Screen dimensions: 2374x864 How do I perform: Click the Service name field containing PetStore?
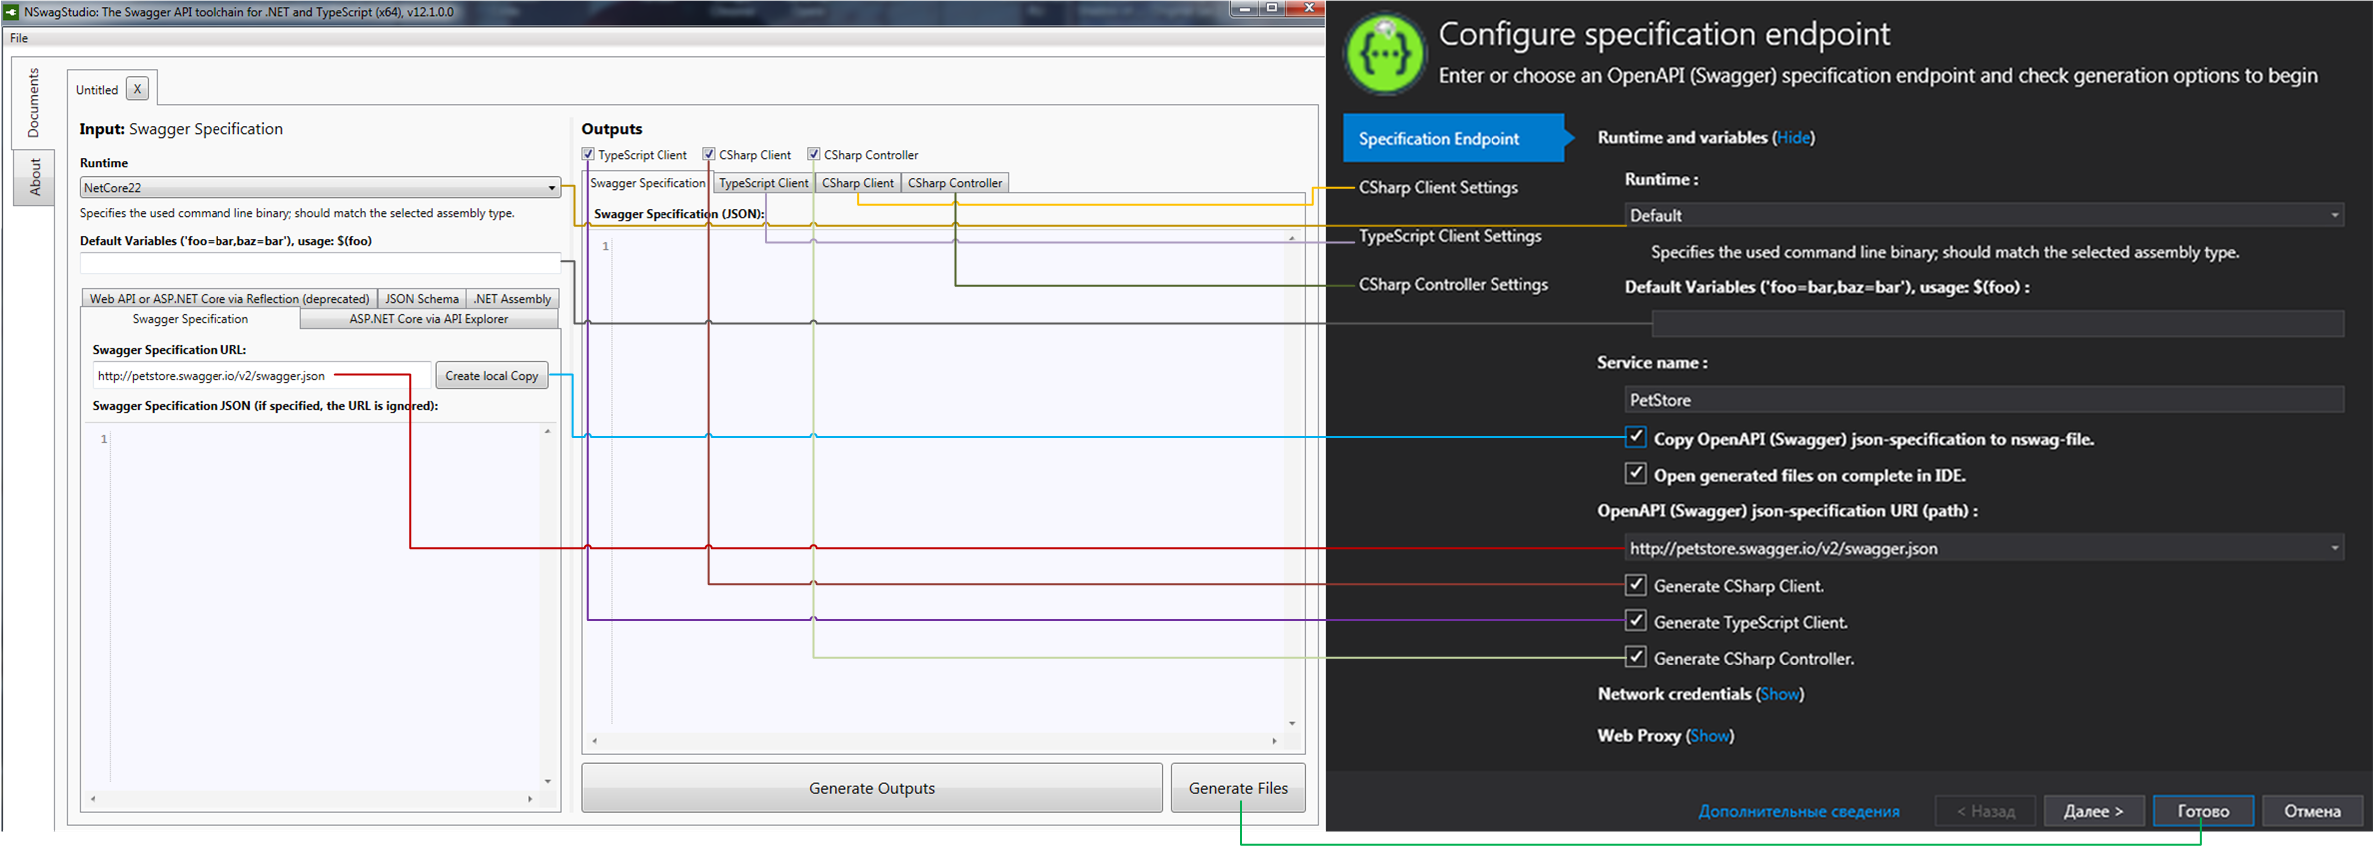click(1984, 400)
